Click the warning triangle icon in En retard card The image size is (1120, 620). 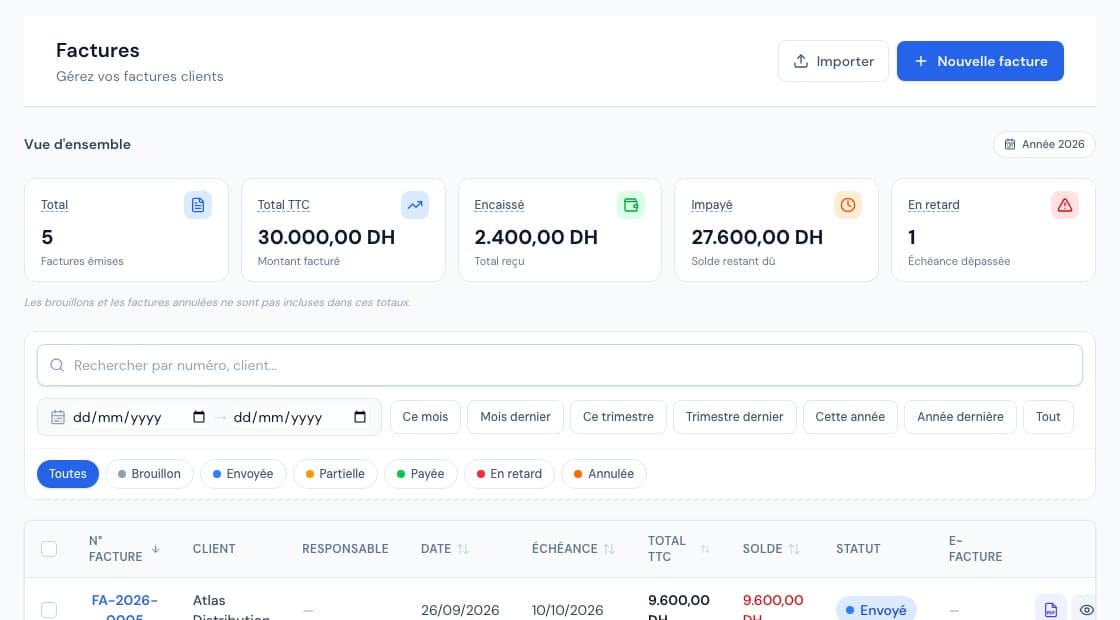[x=1065, y=205]
